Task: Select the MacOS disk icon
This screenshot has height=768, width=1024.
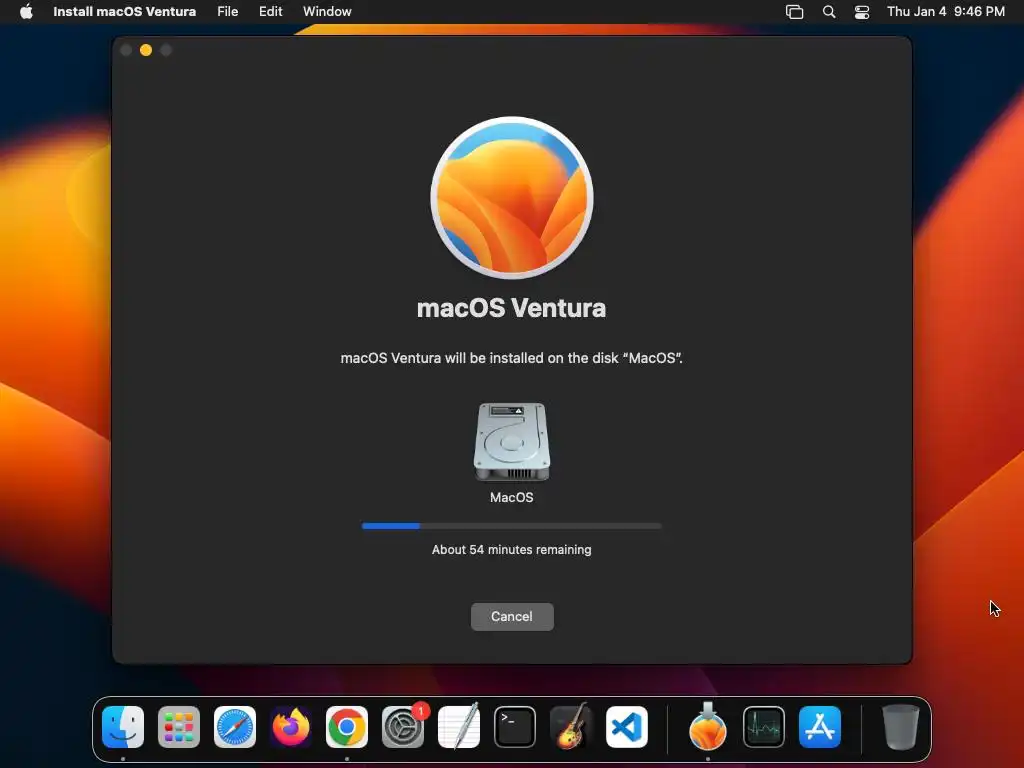Action: 511,441
